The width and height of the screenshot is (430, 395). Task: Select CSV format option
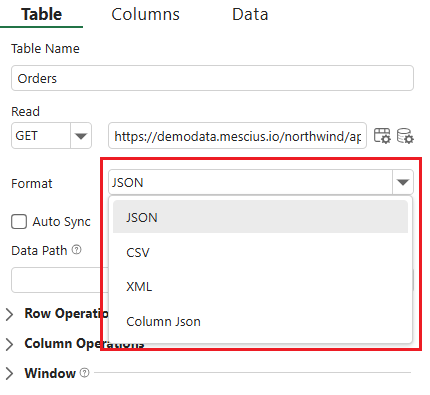(260, 252)
